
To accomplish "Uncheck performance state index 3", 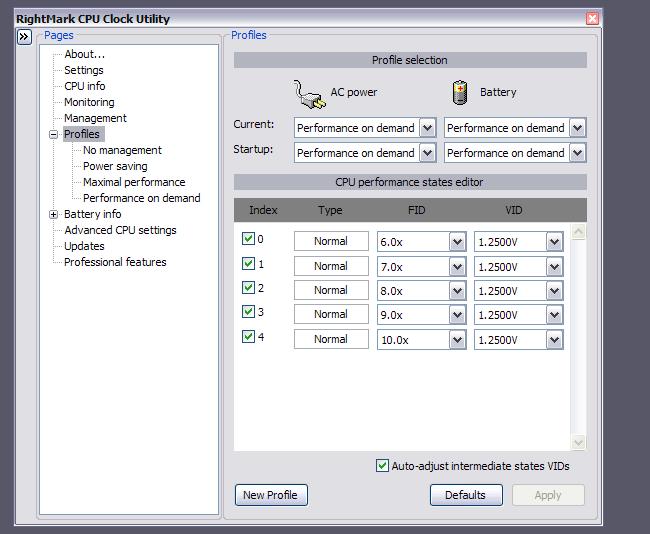I will coord(248,311).
